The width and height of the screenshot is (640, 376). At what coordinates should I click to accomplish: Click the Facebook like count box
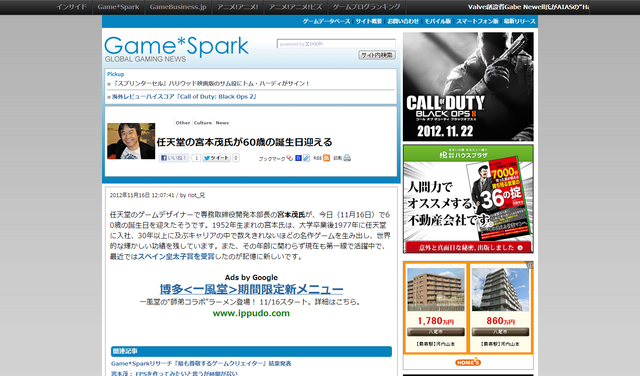click(x=196, y=158)
